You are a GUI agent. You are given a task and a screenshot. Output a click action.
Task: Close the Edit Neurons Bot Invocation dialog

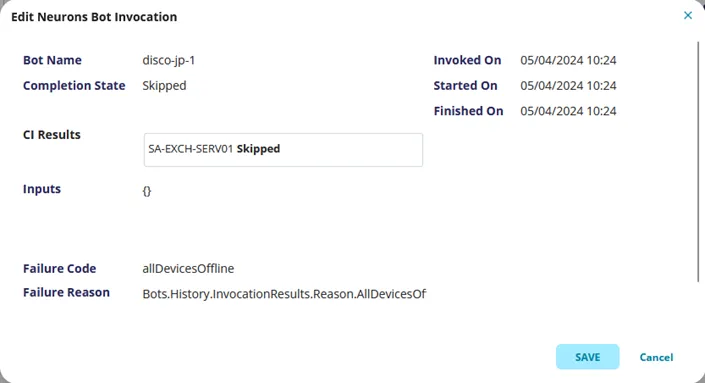coord(687,16)
